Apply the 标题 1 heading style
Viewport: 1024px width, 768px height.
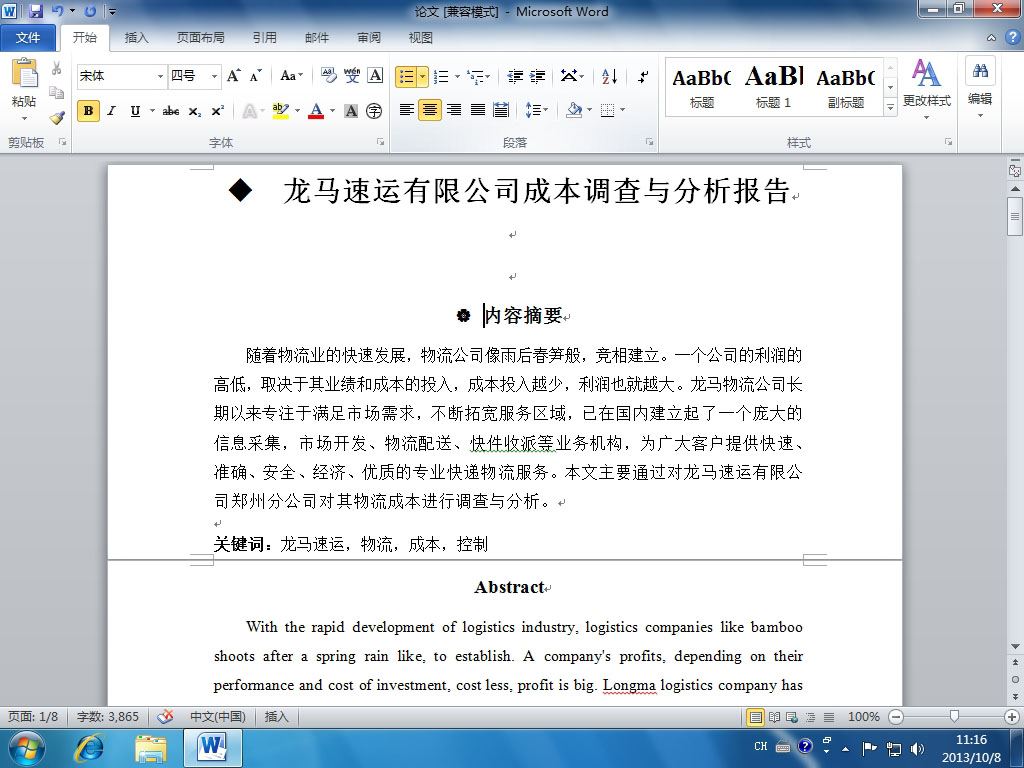point(773,88)
